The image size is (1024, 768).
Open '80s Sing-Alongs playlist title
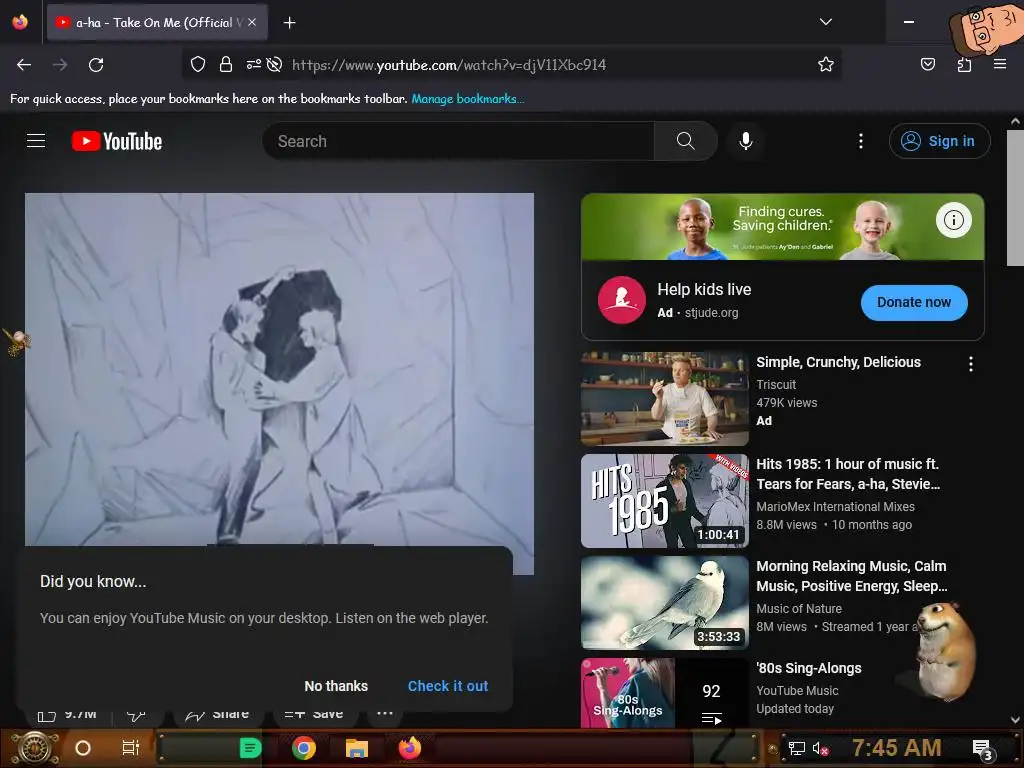(808, 668)
